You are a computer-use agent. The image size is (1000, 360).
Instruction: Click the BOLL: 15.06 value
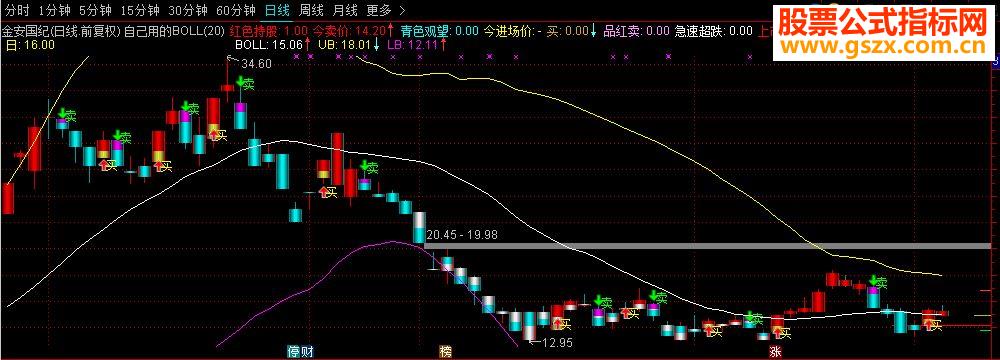[268, 45]
